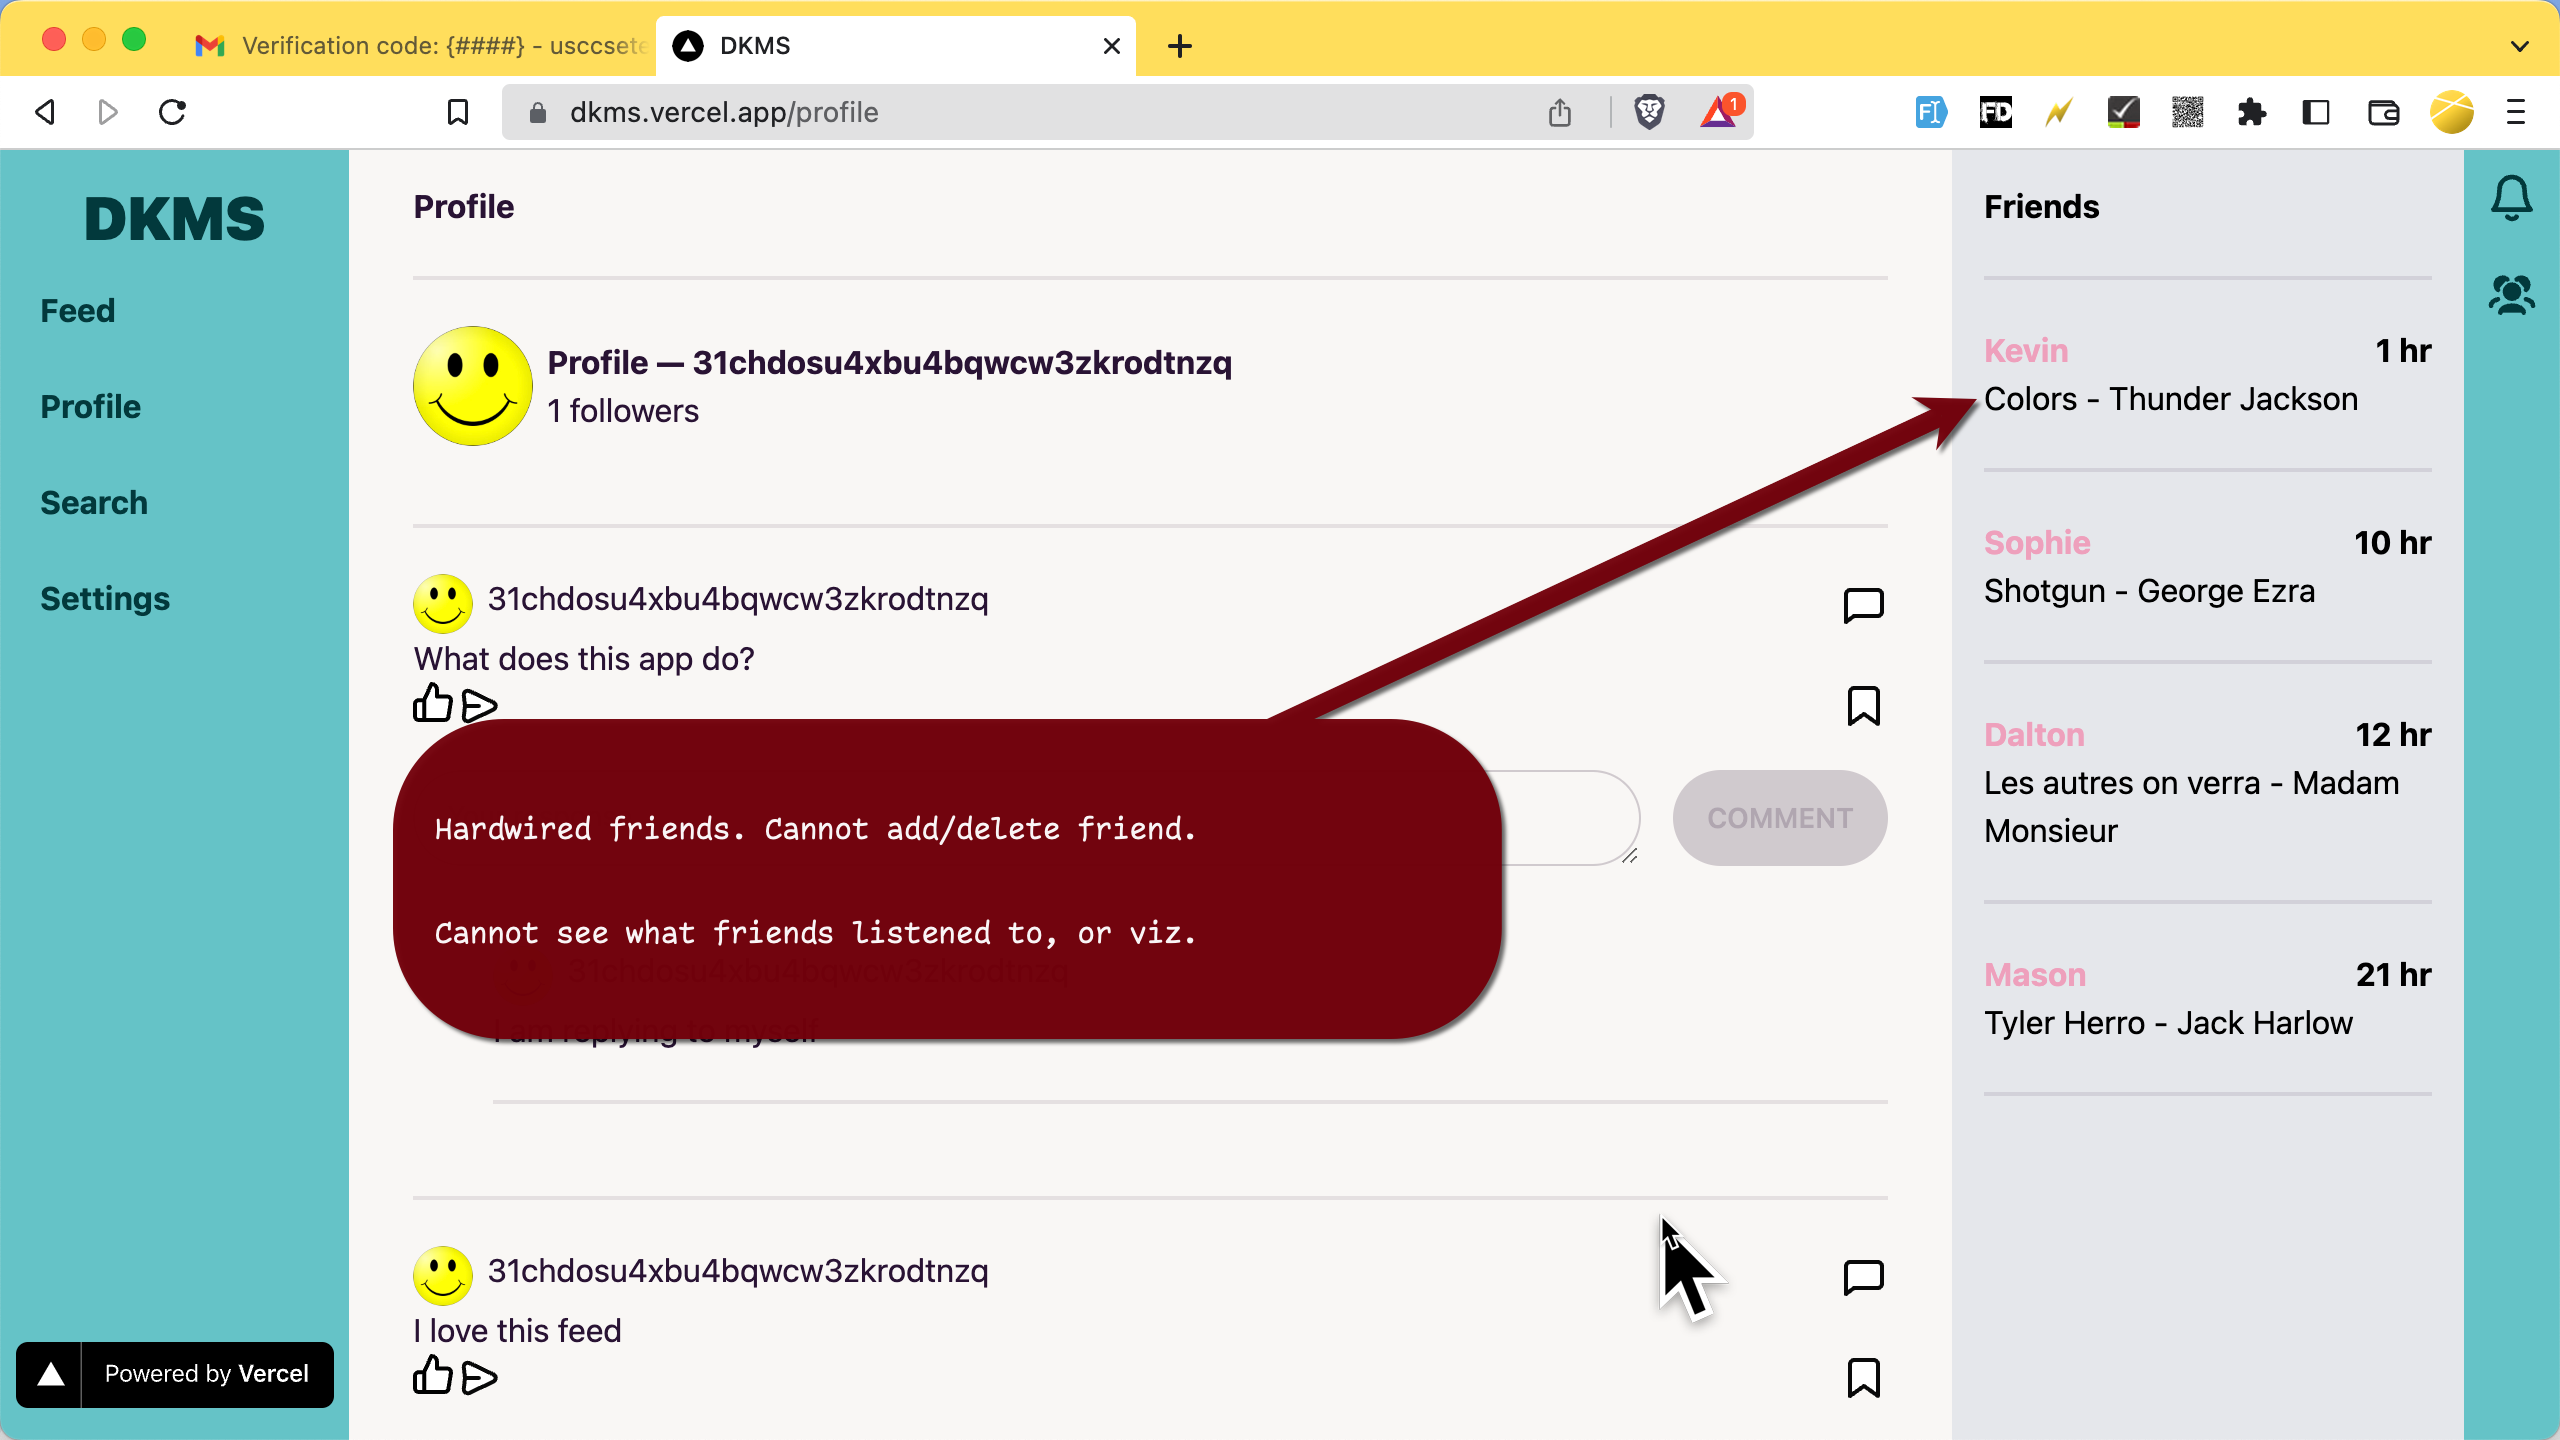Viewport: 2560px width, 1440px height.
Task: Switch to the Gmail verification code tab
Action: tap(420, 46)
